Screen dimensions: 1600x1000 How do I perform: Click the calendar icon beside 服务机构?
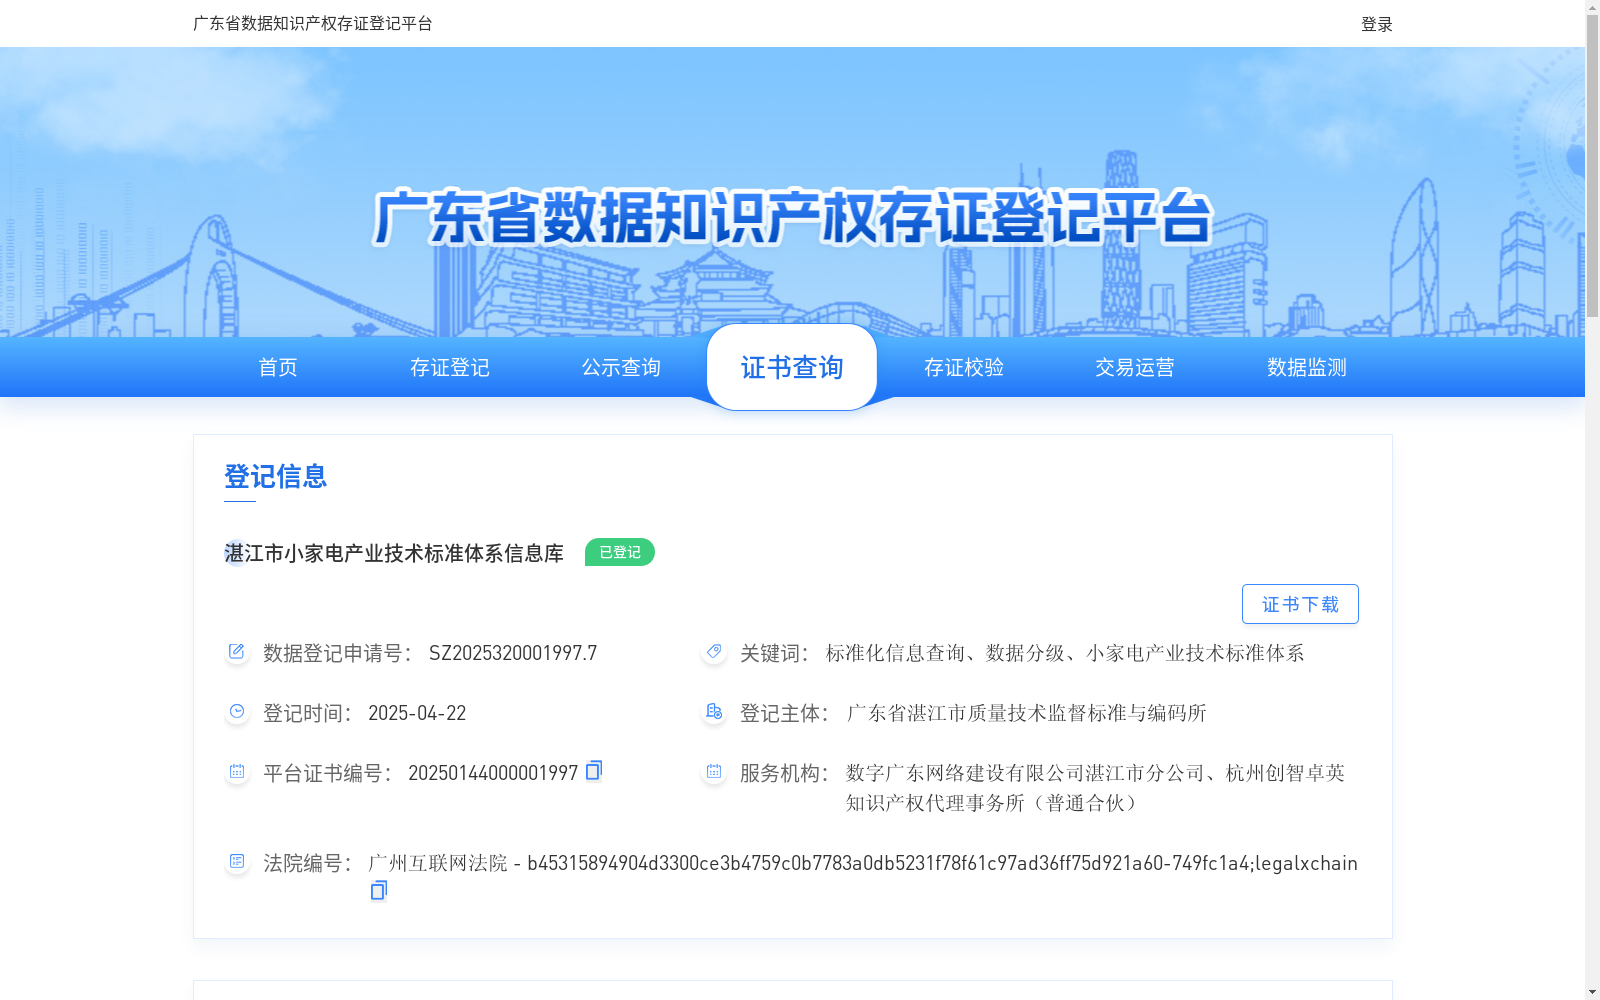click(x=714, y=772)
